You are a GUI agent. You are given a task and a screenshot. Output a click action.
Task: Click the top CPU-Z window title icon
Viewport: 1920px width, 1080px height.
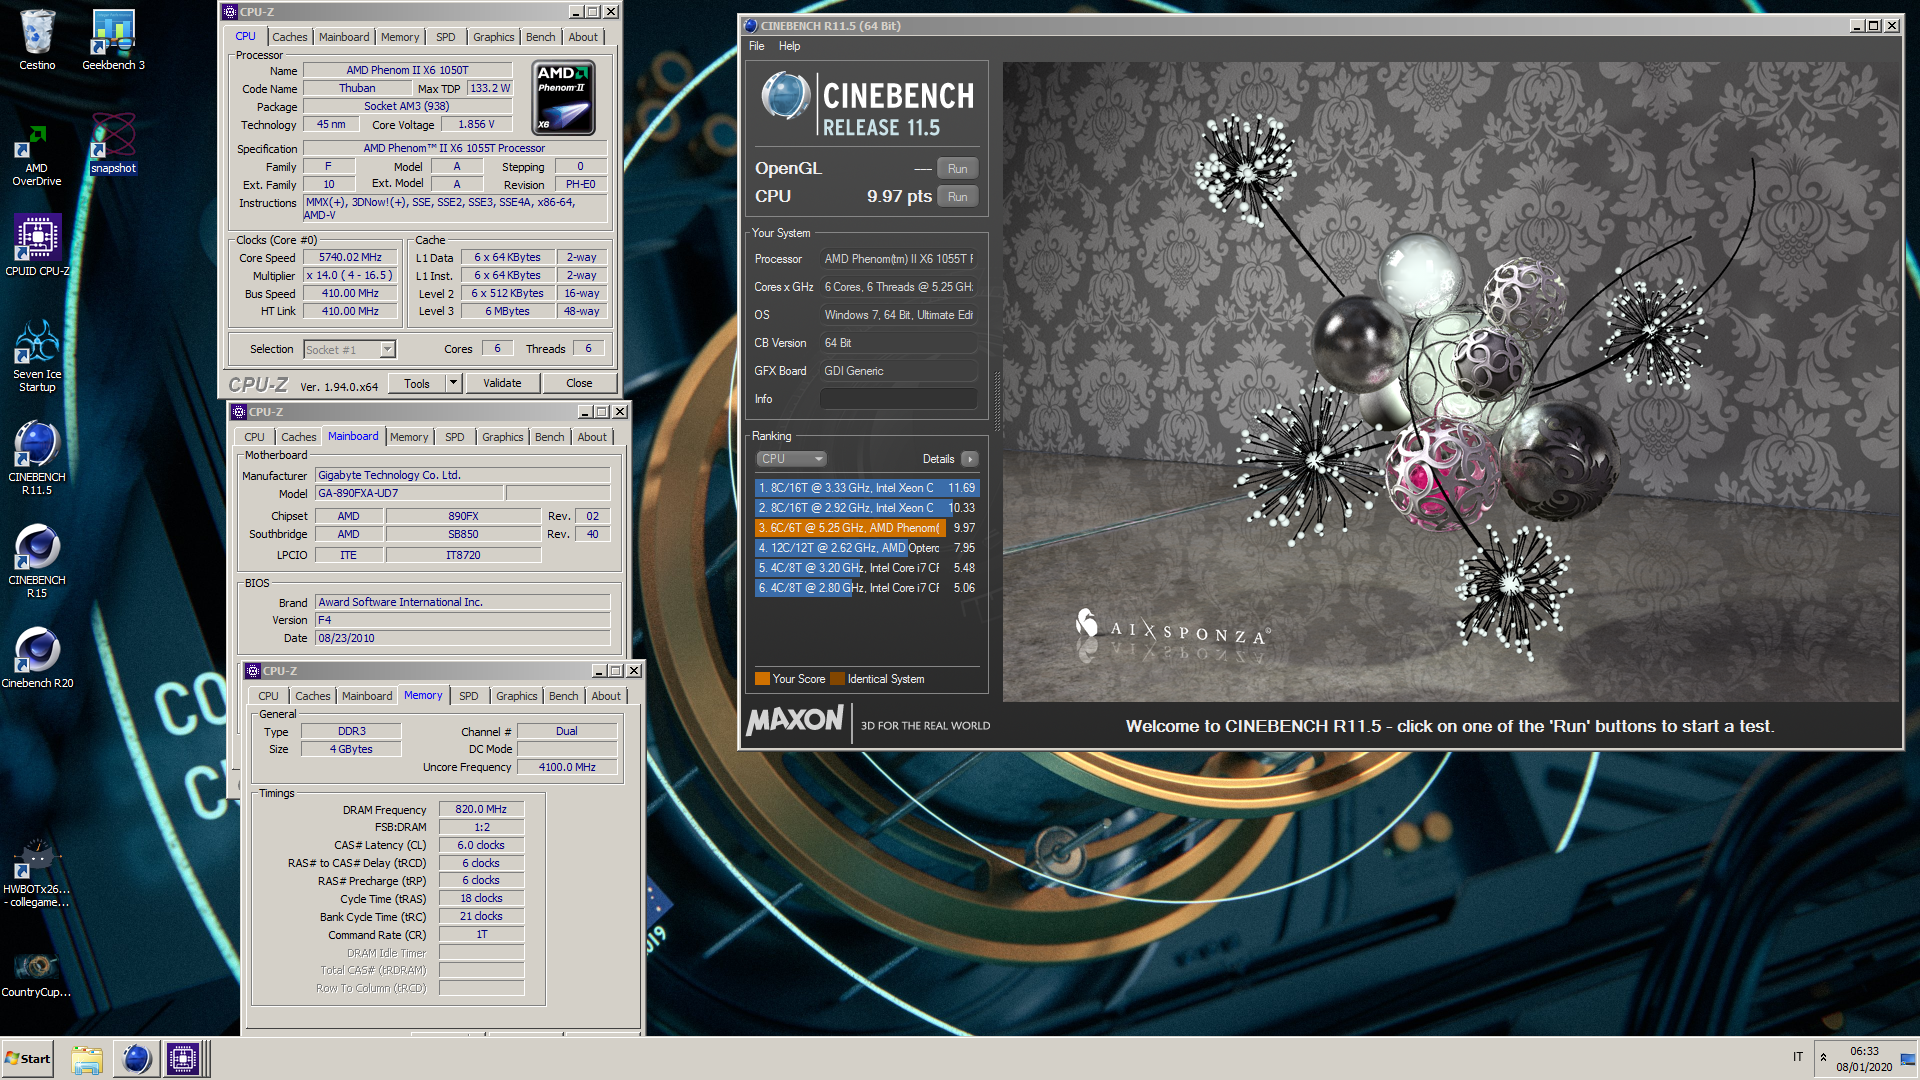pyautogui.click(x=230, y=12)
